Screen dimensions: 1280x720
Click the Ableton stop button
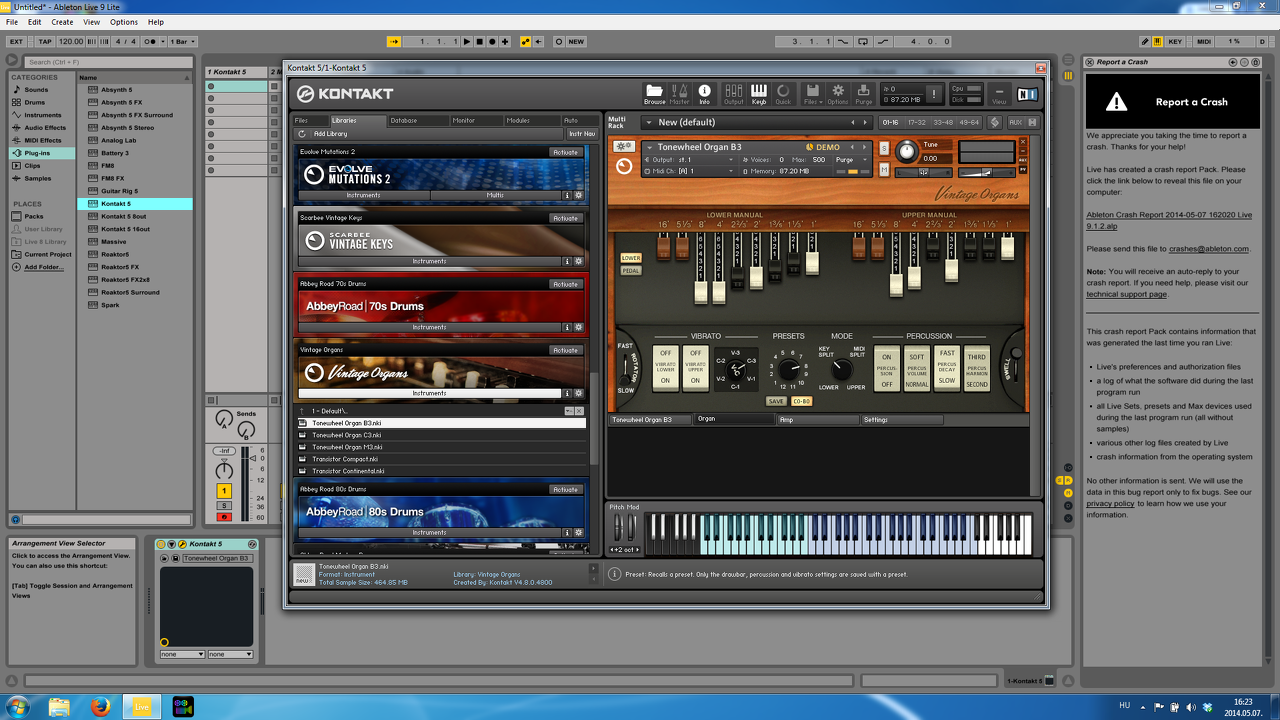tap(480, 42)
